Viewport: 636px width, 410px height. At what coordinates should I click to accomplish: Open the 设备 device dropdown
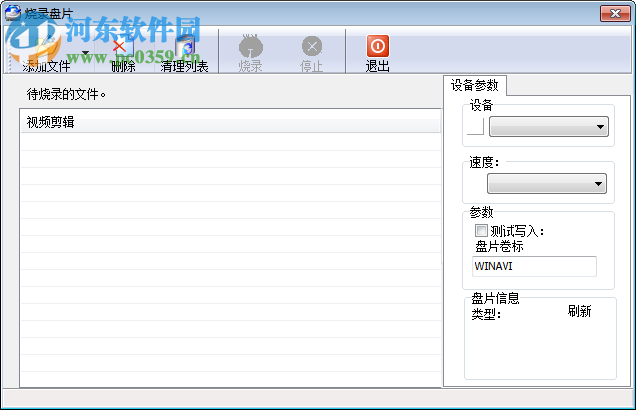point(549,127)
